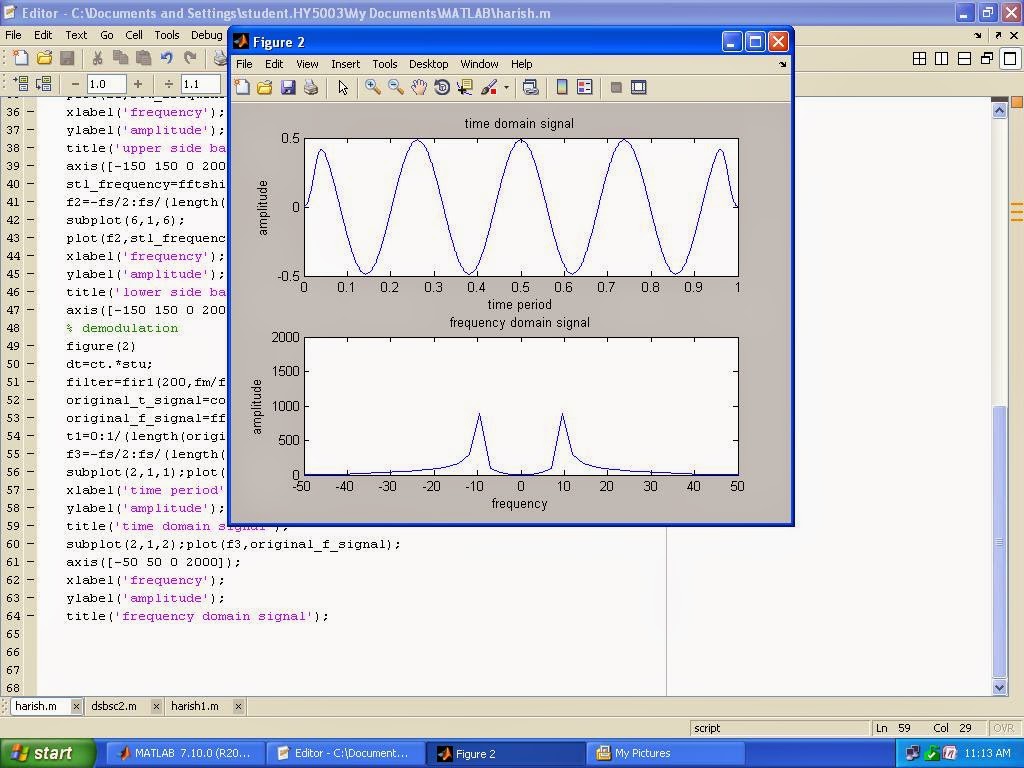This screenshot has height=768, width=1024.
Task: Activate the Brush/Select Data tool
Action: click(489, 87)
